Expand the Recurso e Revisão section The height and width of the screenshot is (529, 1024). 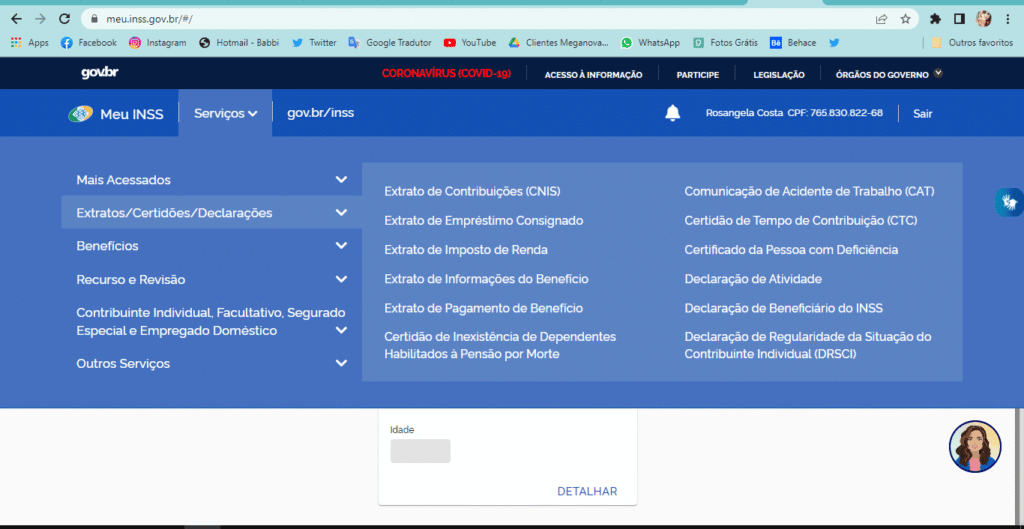[212, 280]
